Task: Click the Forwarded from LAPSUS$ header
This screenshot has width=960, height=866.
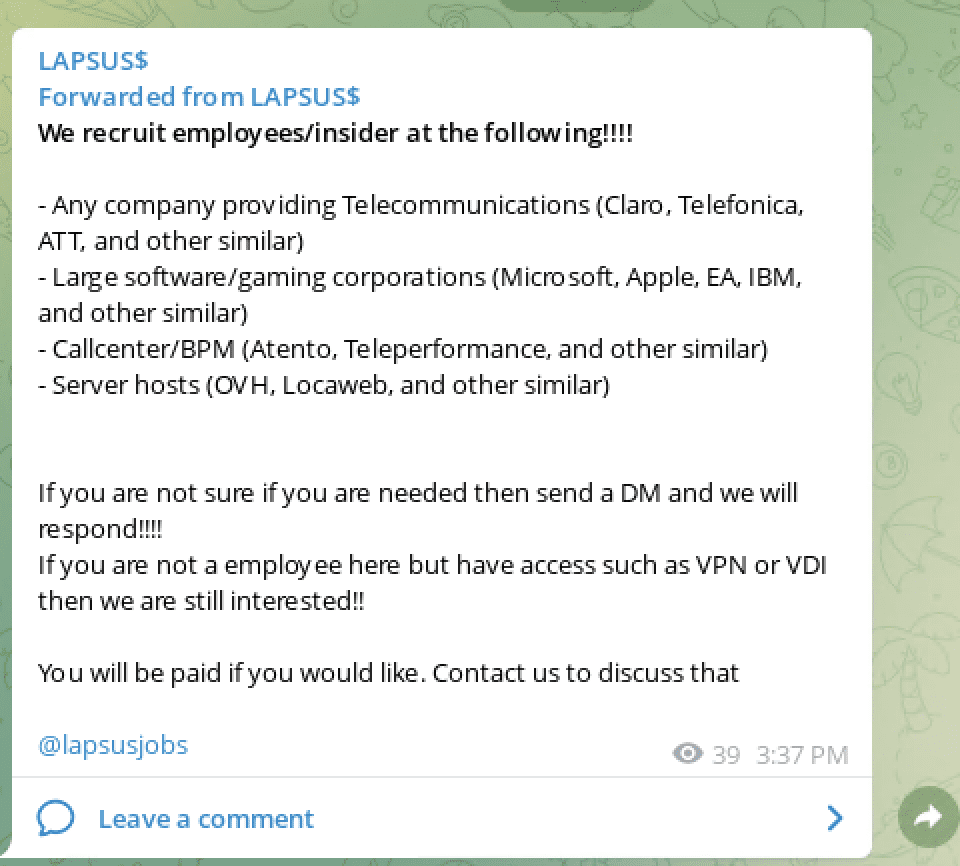Action: click(x=199, y=97)
